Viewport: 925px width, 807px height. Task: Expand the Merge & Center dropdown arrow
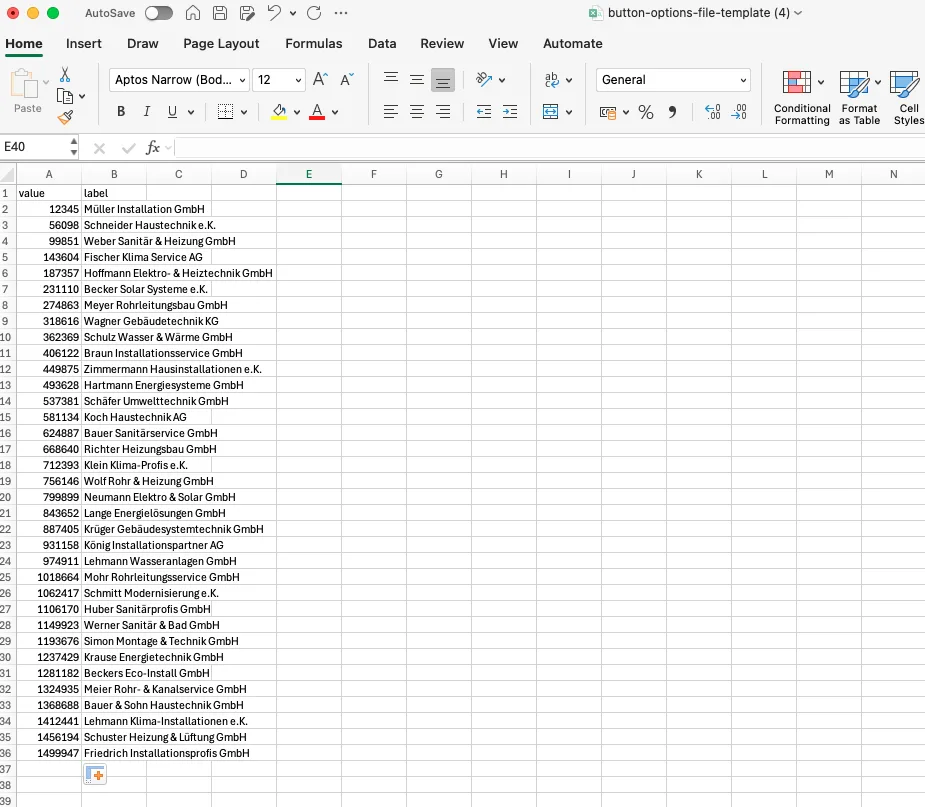(x=569, y=112)
